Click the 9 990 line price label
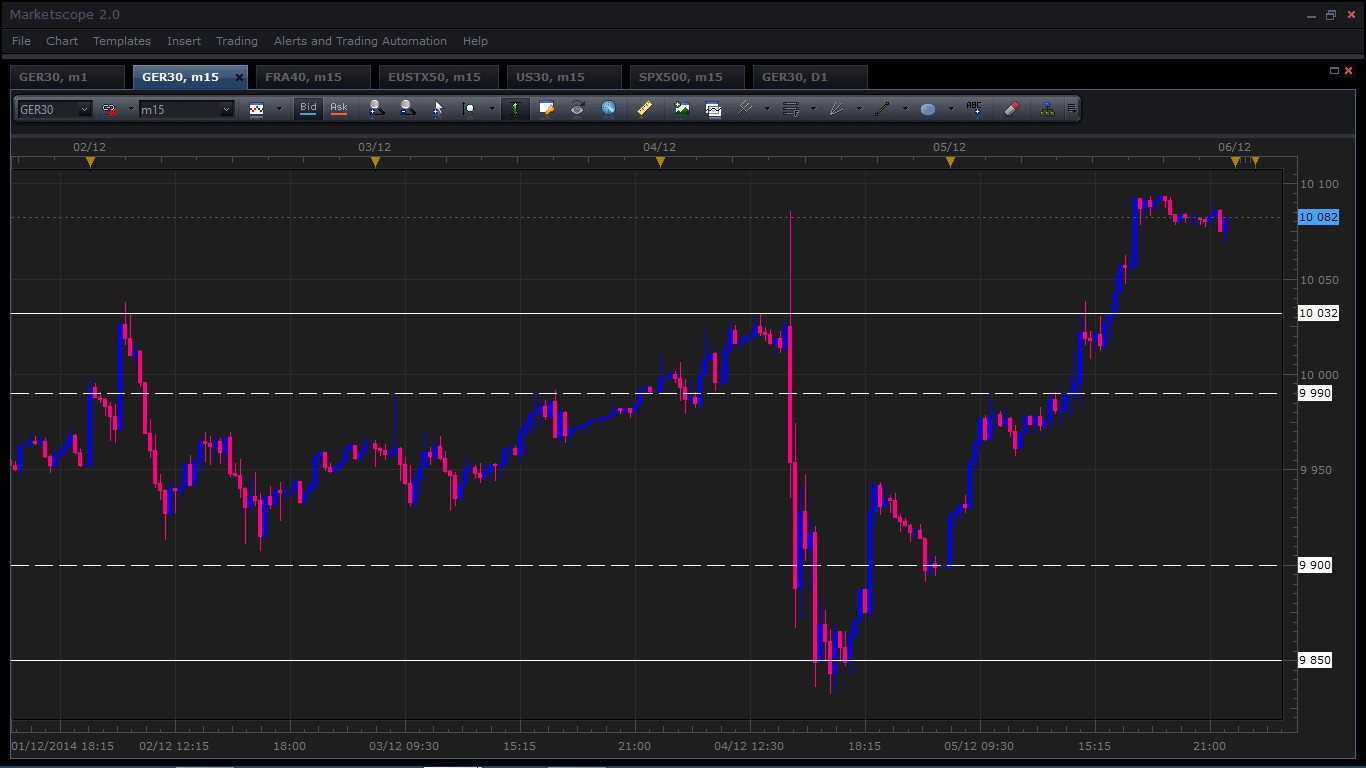 tap(1315, 393)
